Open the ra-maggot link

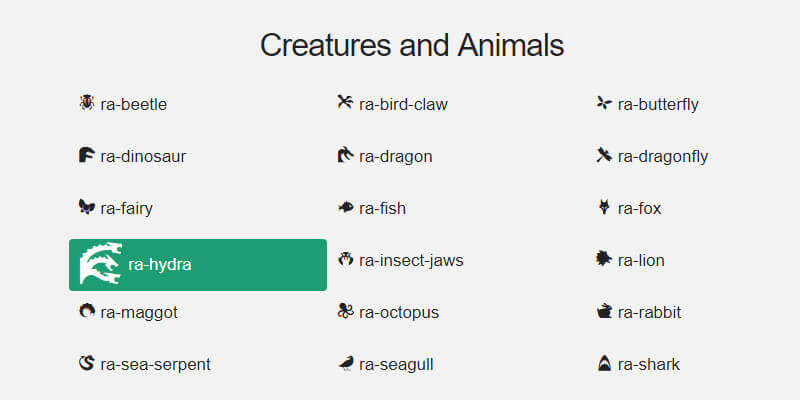pos(139,312)
